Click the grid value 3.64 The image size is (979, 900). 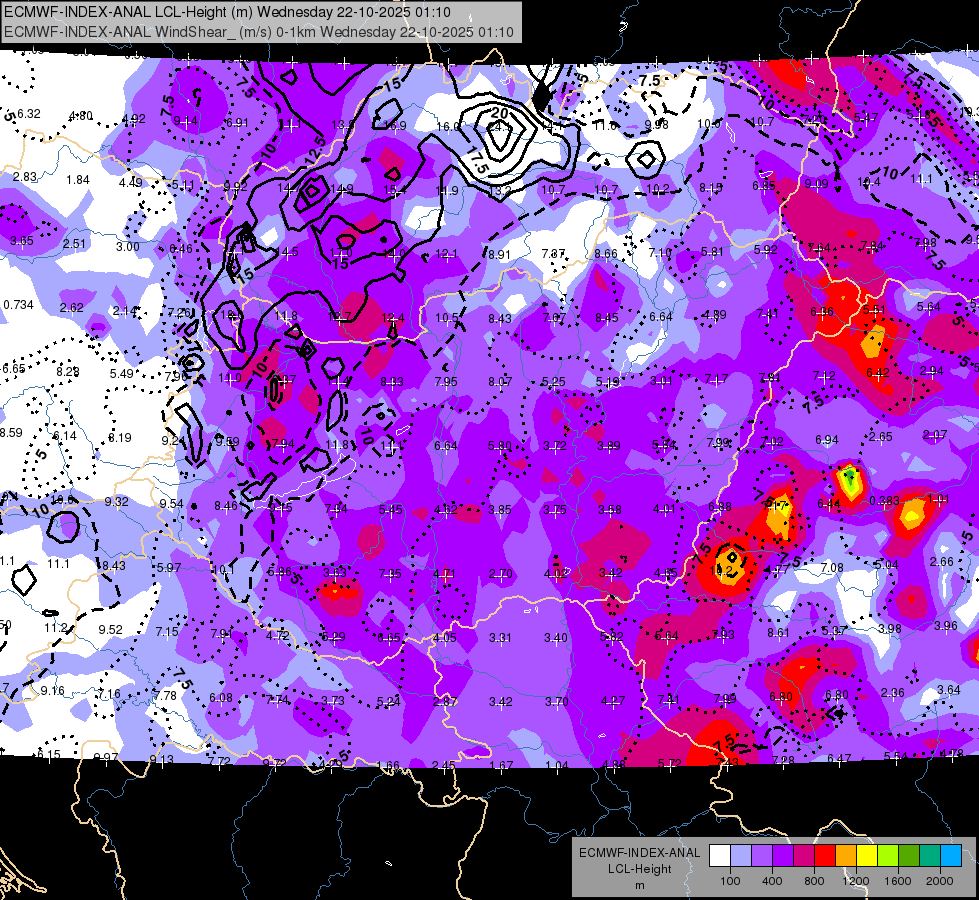949,690
